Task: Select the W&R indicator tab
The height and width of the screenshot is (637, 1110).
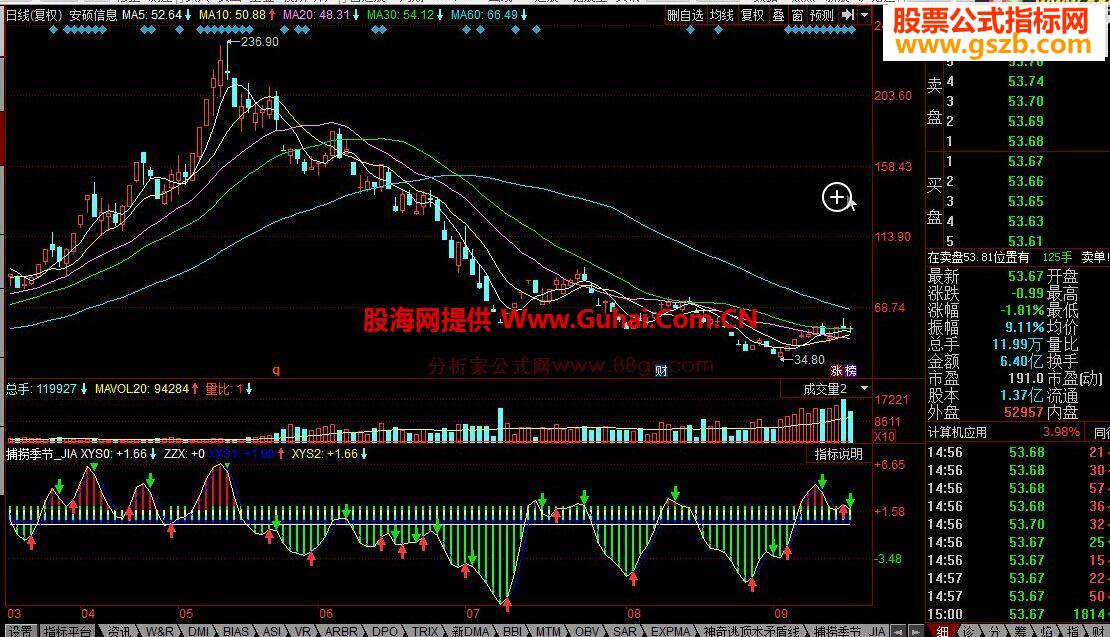Action: pyautogui.click(x=159, y=631)
